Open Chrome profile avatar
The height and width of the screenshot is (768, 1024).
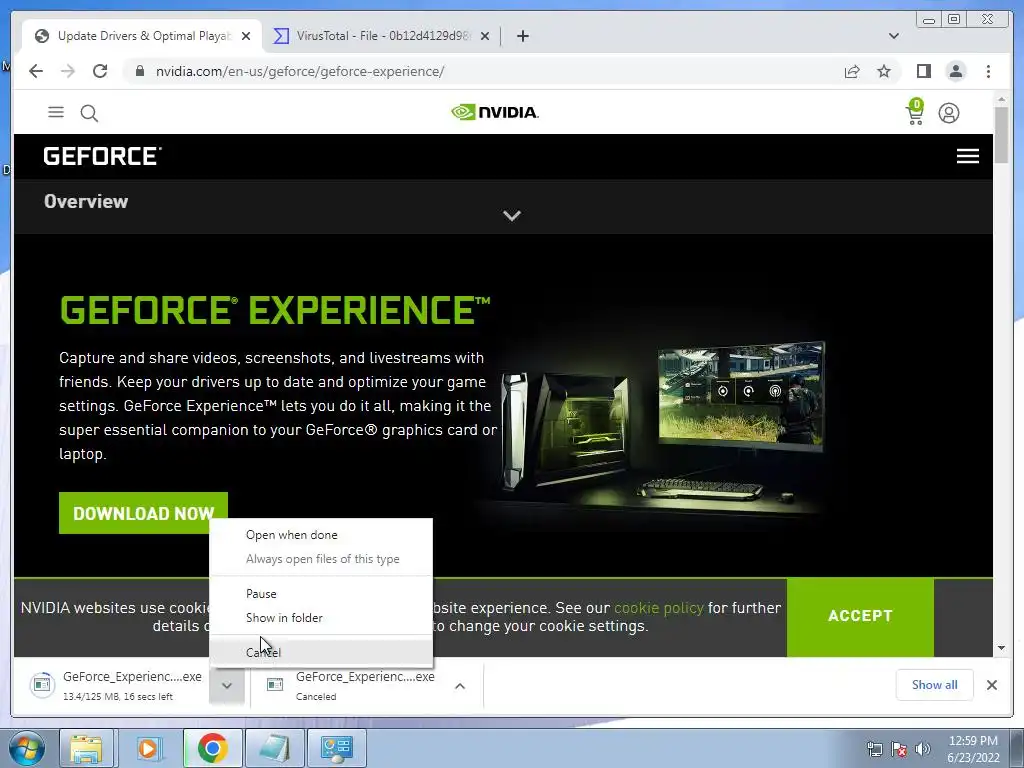point(955,71)
